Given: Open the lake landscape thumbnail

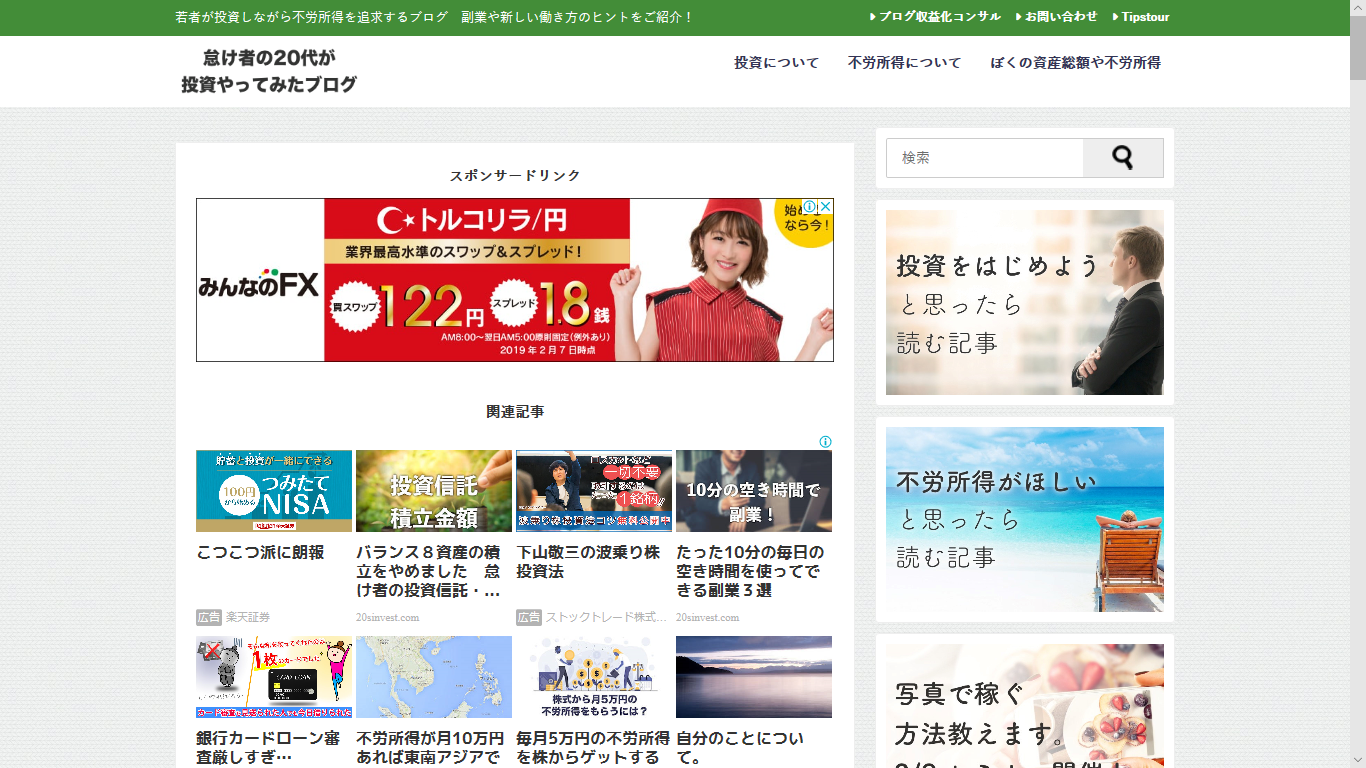Looking at the screenshot, I should point(754,677).
